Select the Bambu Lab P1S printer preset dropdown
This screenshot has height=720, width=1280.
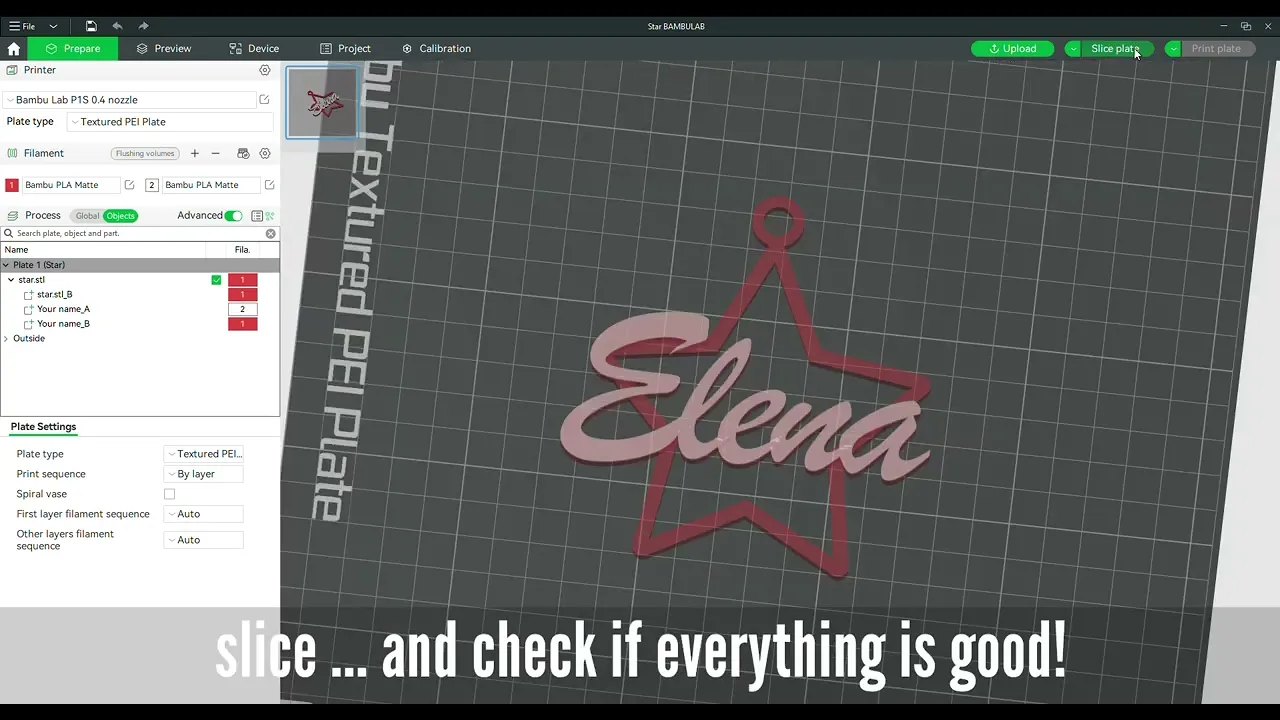pos(130,100)
